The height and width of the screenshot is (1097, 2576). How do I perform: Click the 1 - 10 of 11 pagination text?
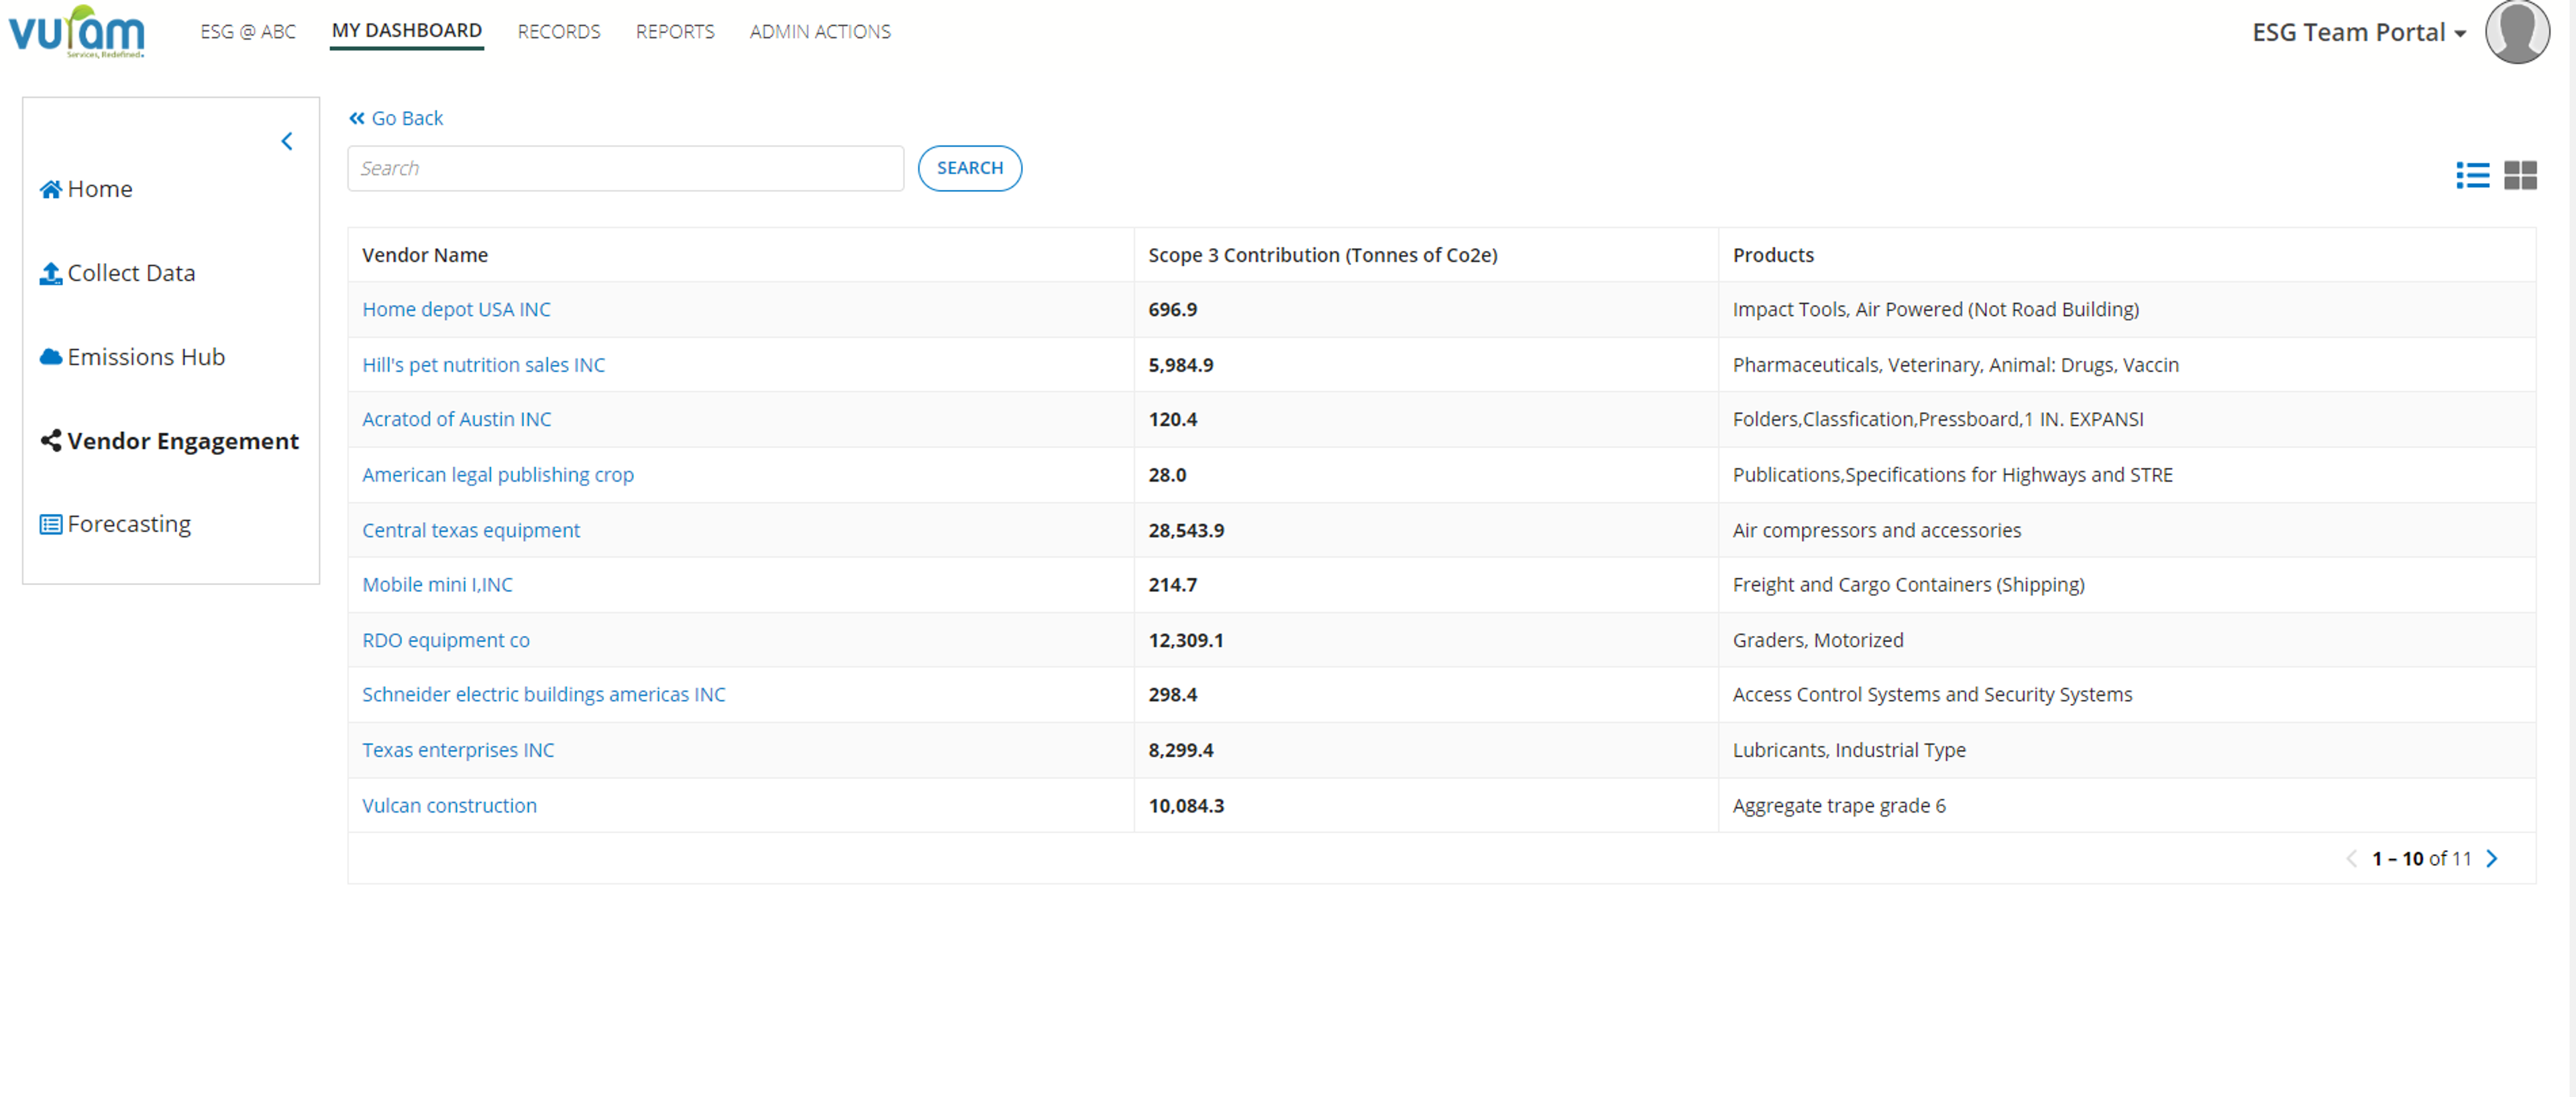point(2421,859)
